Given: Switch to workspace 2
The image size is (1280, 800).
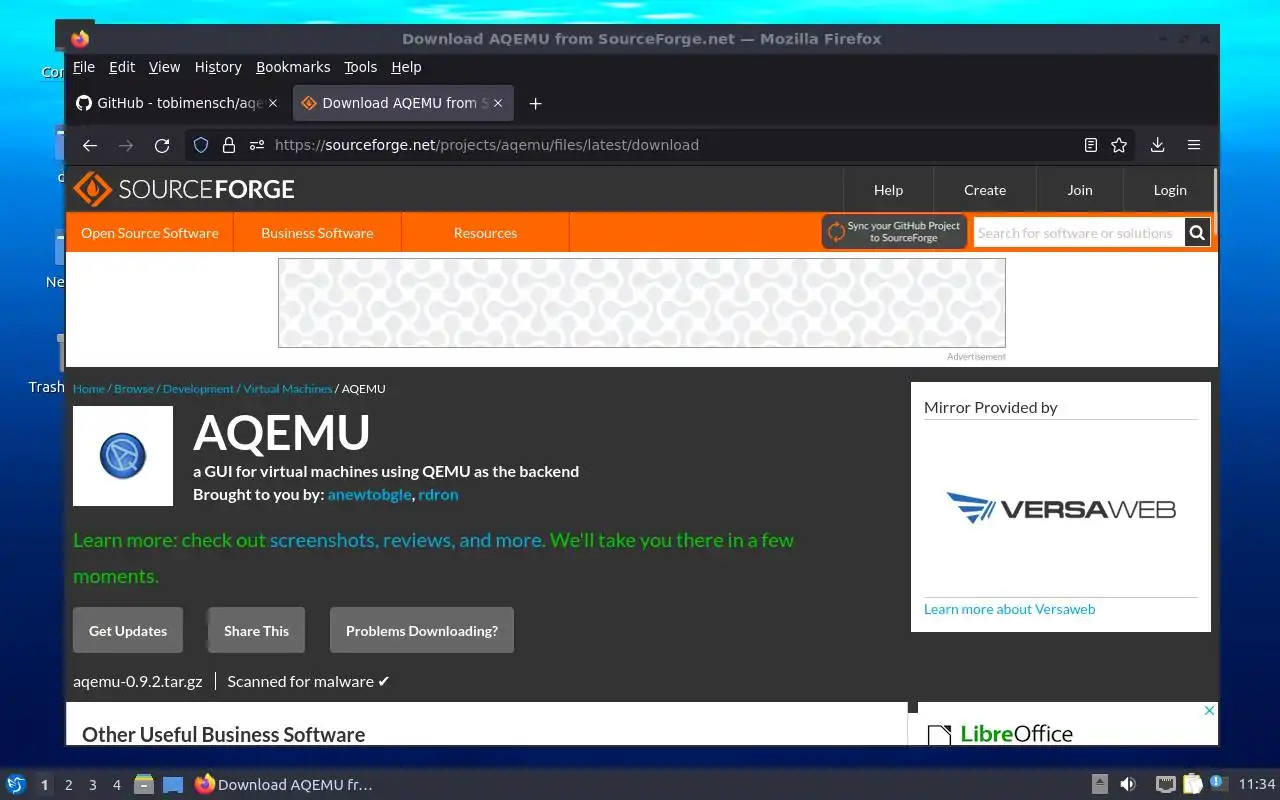Looking at the screenshot, I should click(x=68, y=785).
